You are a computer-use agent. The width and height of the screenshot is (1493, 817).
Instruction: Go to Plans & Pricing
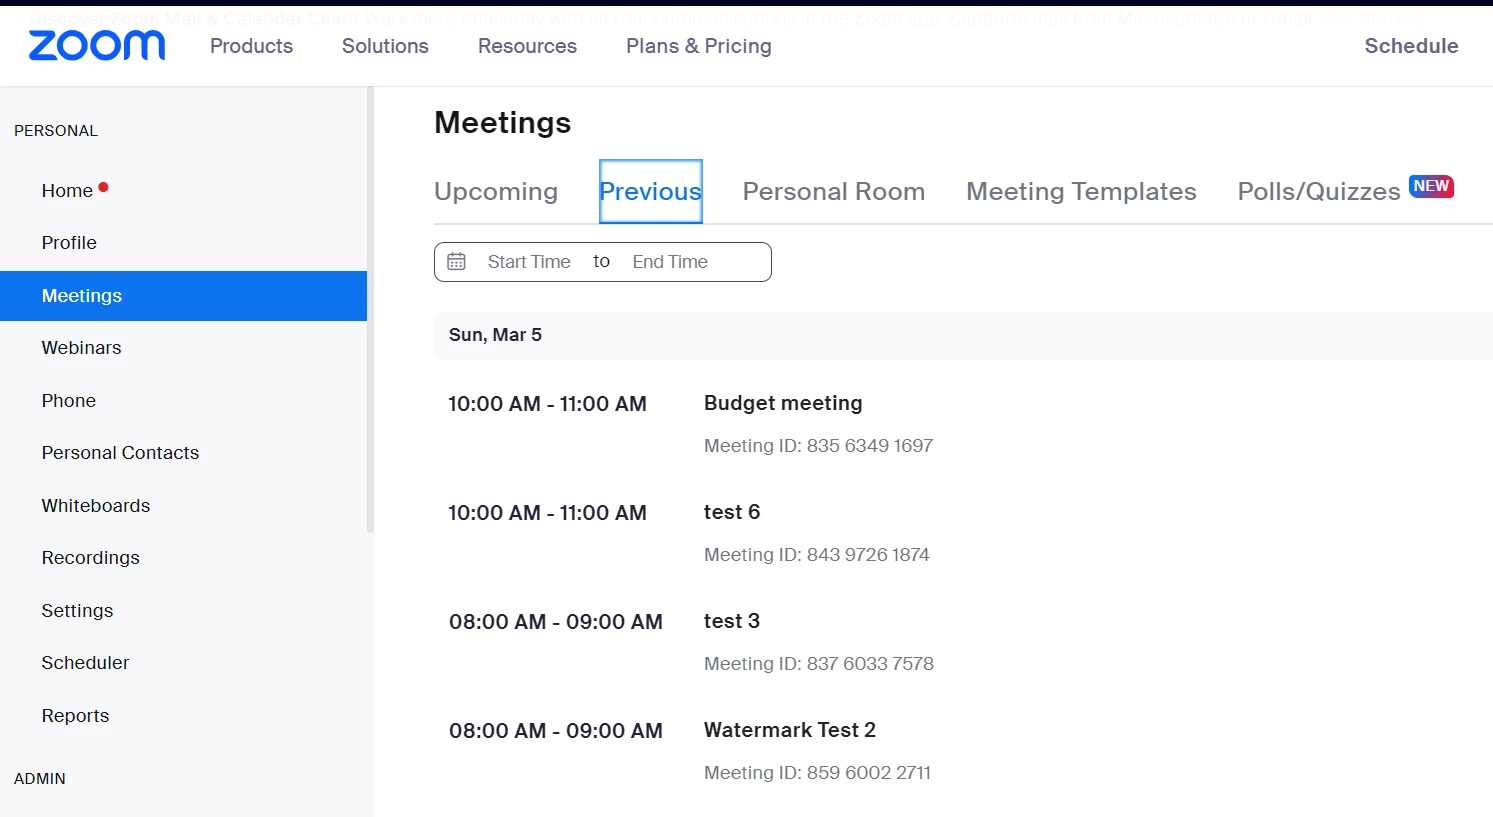[699, 46]
